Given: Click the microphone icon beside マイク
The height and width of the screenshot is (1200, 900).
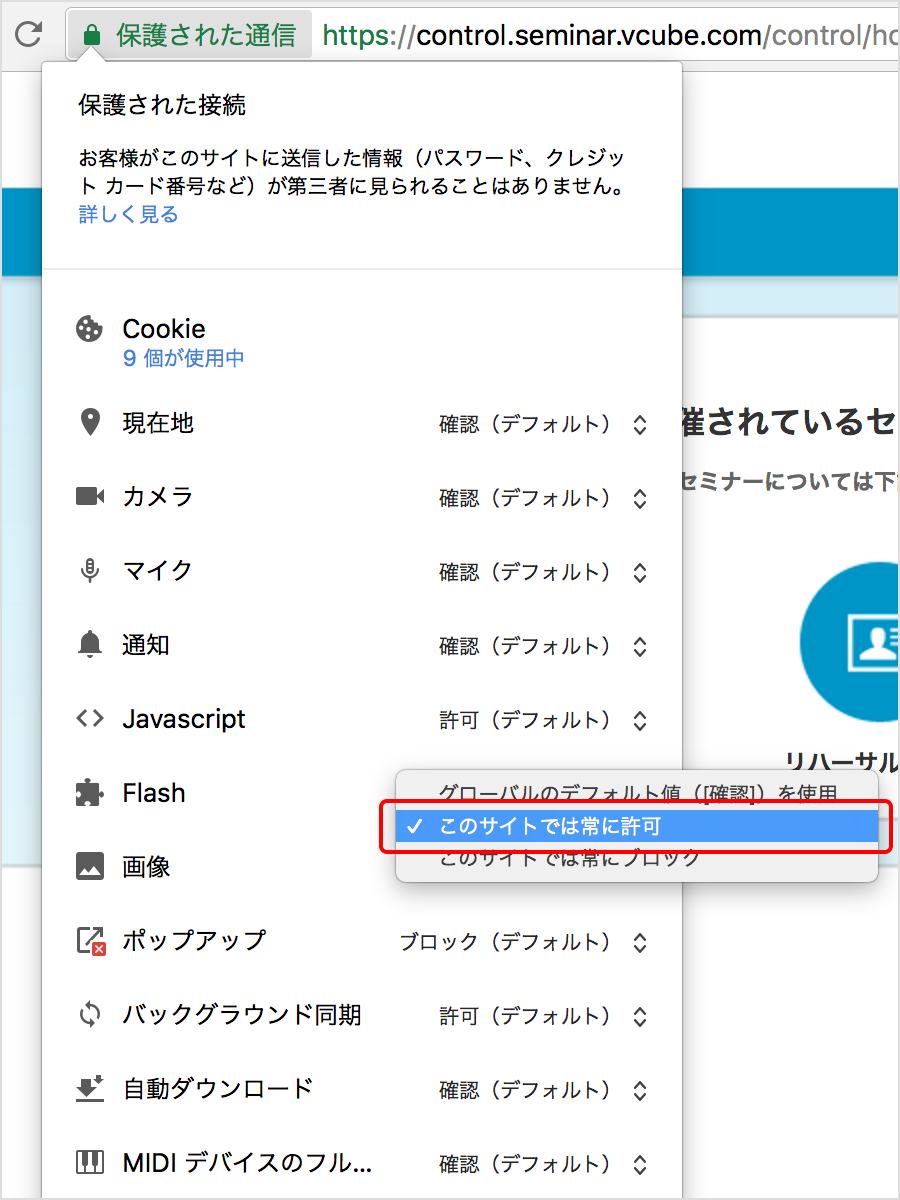Looking at the screenshot, I should pyautogui.click(x=90, y=571).
